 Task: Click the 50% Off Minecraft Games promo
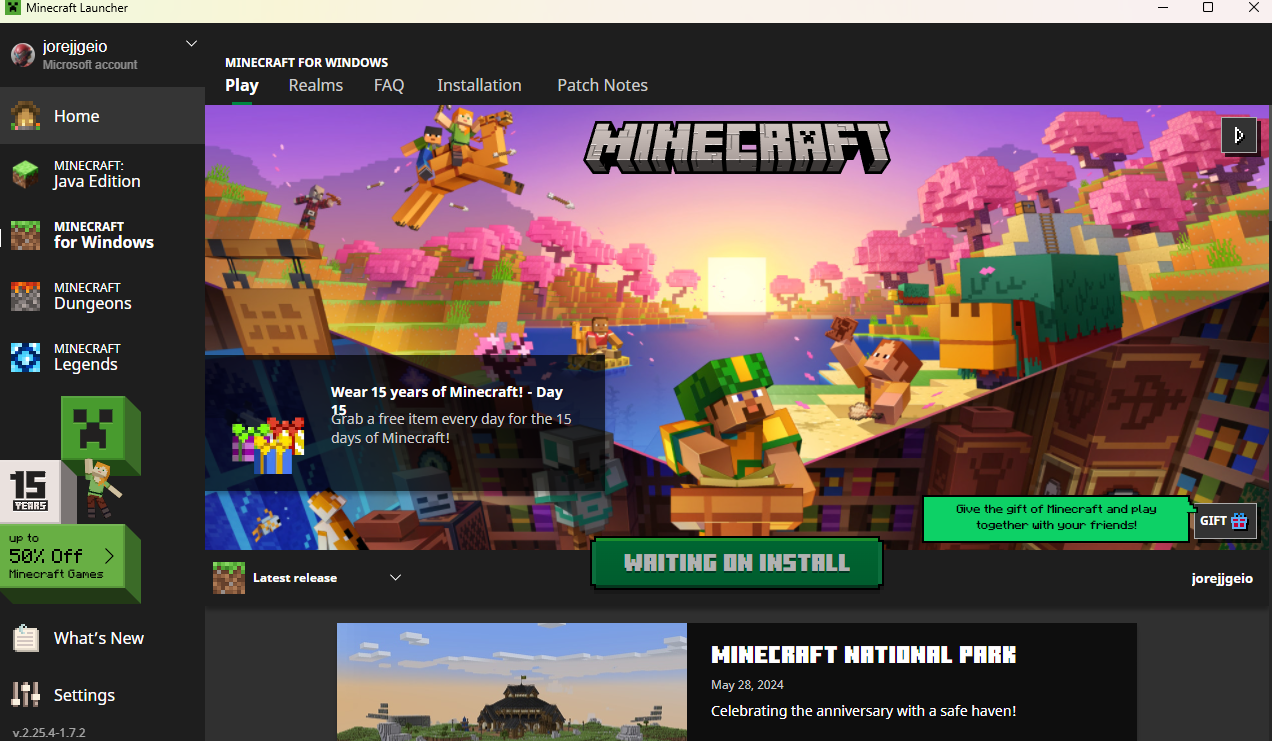[x=62, y=556]
